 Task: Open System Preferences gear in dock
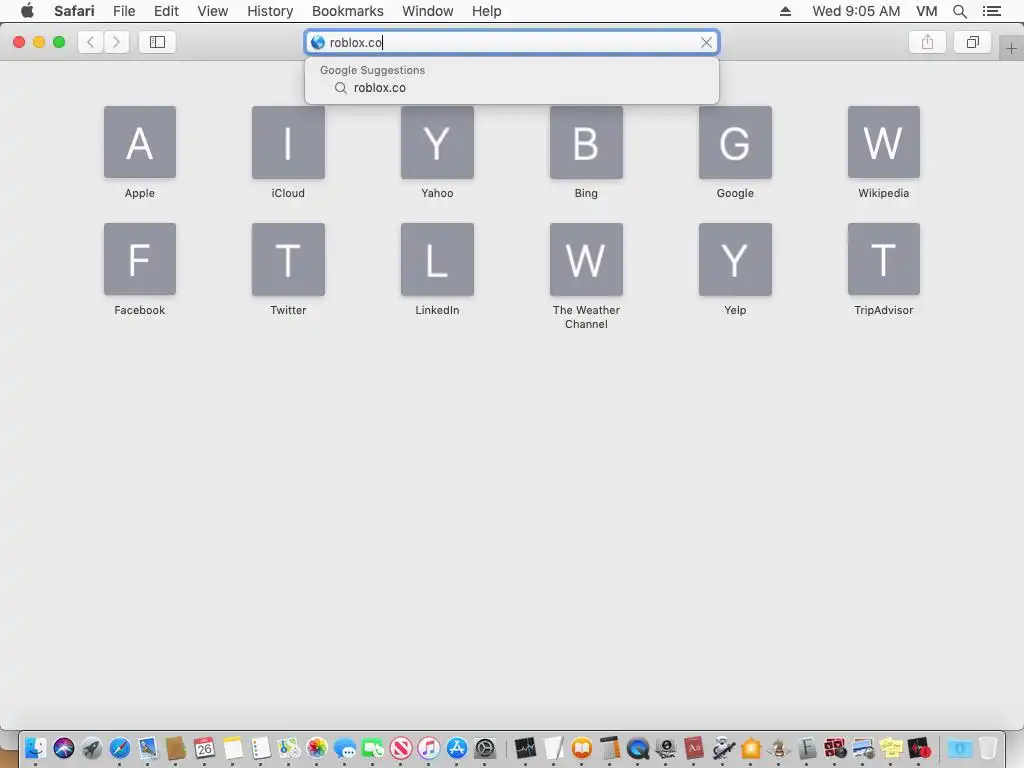[485, 748]
